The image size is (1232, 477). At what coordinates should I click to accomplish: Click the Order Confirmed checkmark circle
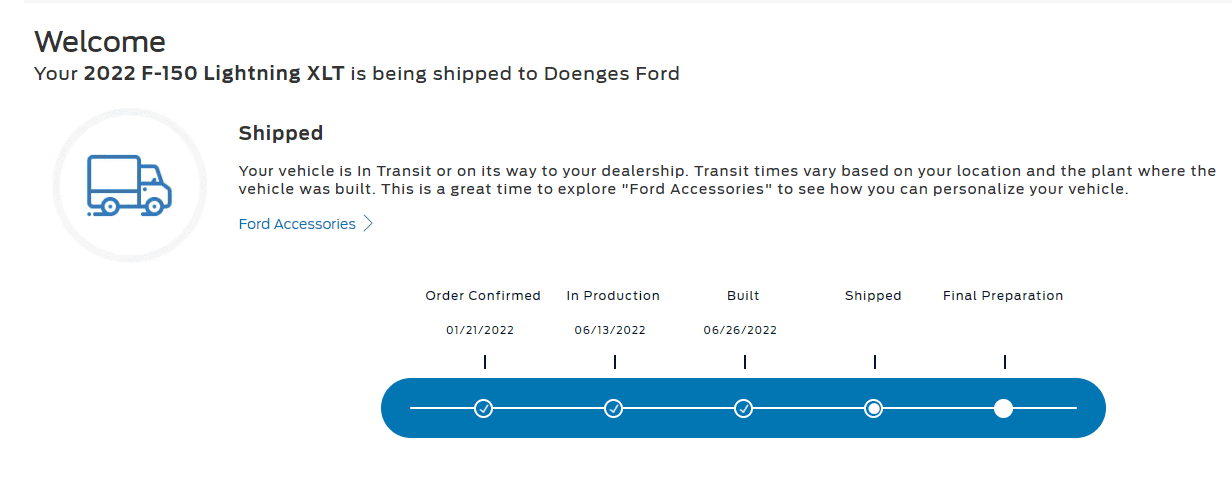click(484, 408)
